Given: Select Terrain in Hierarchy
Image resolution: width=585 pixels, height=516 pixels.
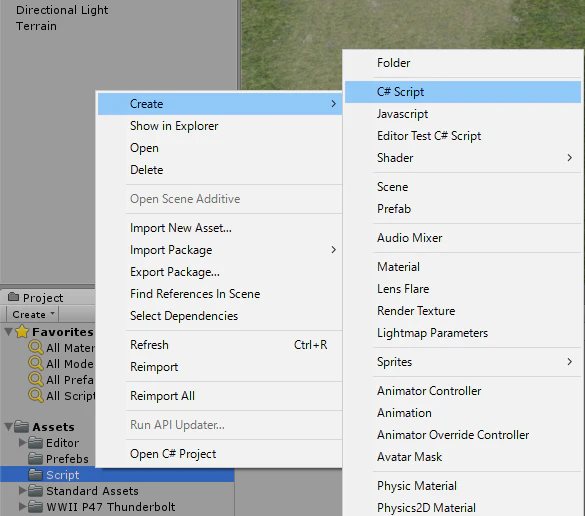Looking at the screenshot, I should point(36,26).
